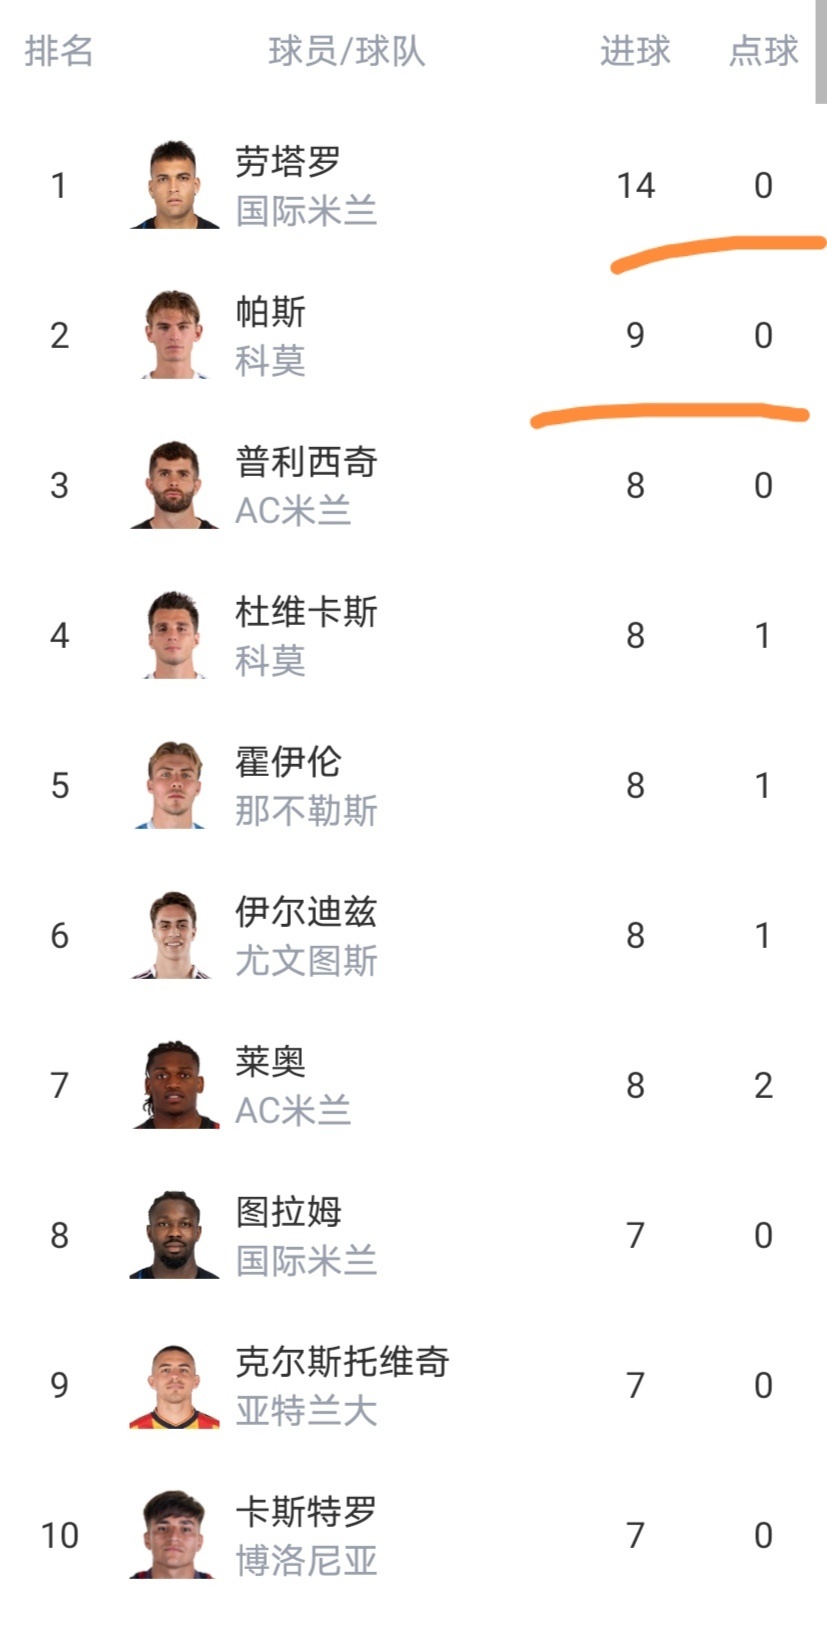
Task: Open 卡斯特罗's avatar image
Action: pos(175,1536)
